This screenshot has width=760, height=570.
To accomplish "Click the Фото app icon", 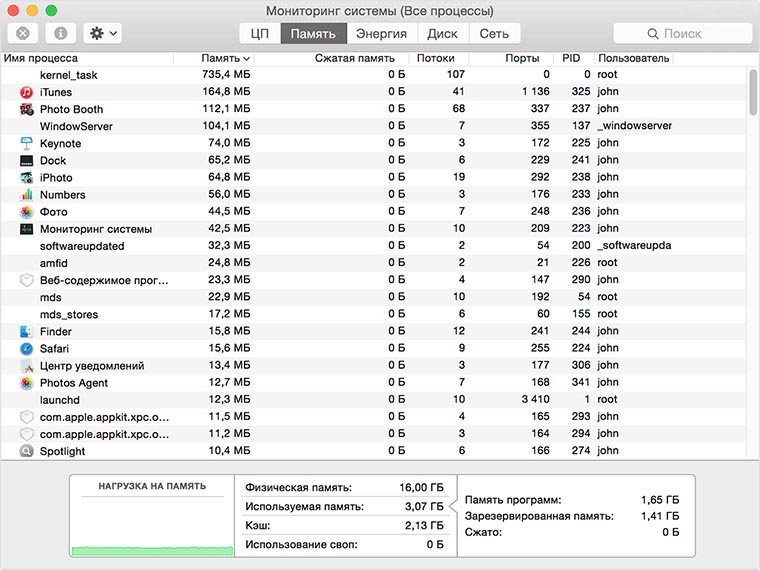I will (x=27, y=212).
